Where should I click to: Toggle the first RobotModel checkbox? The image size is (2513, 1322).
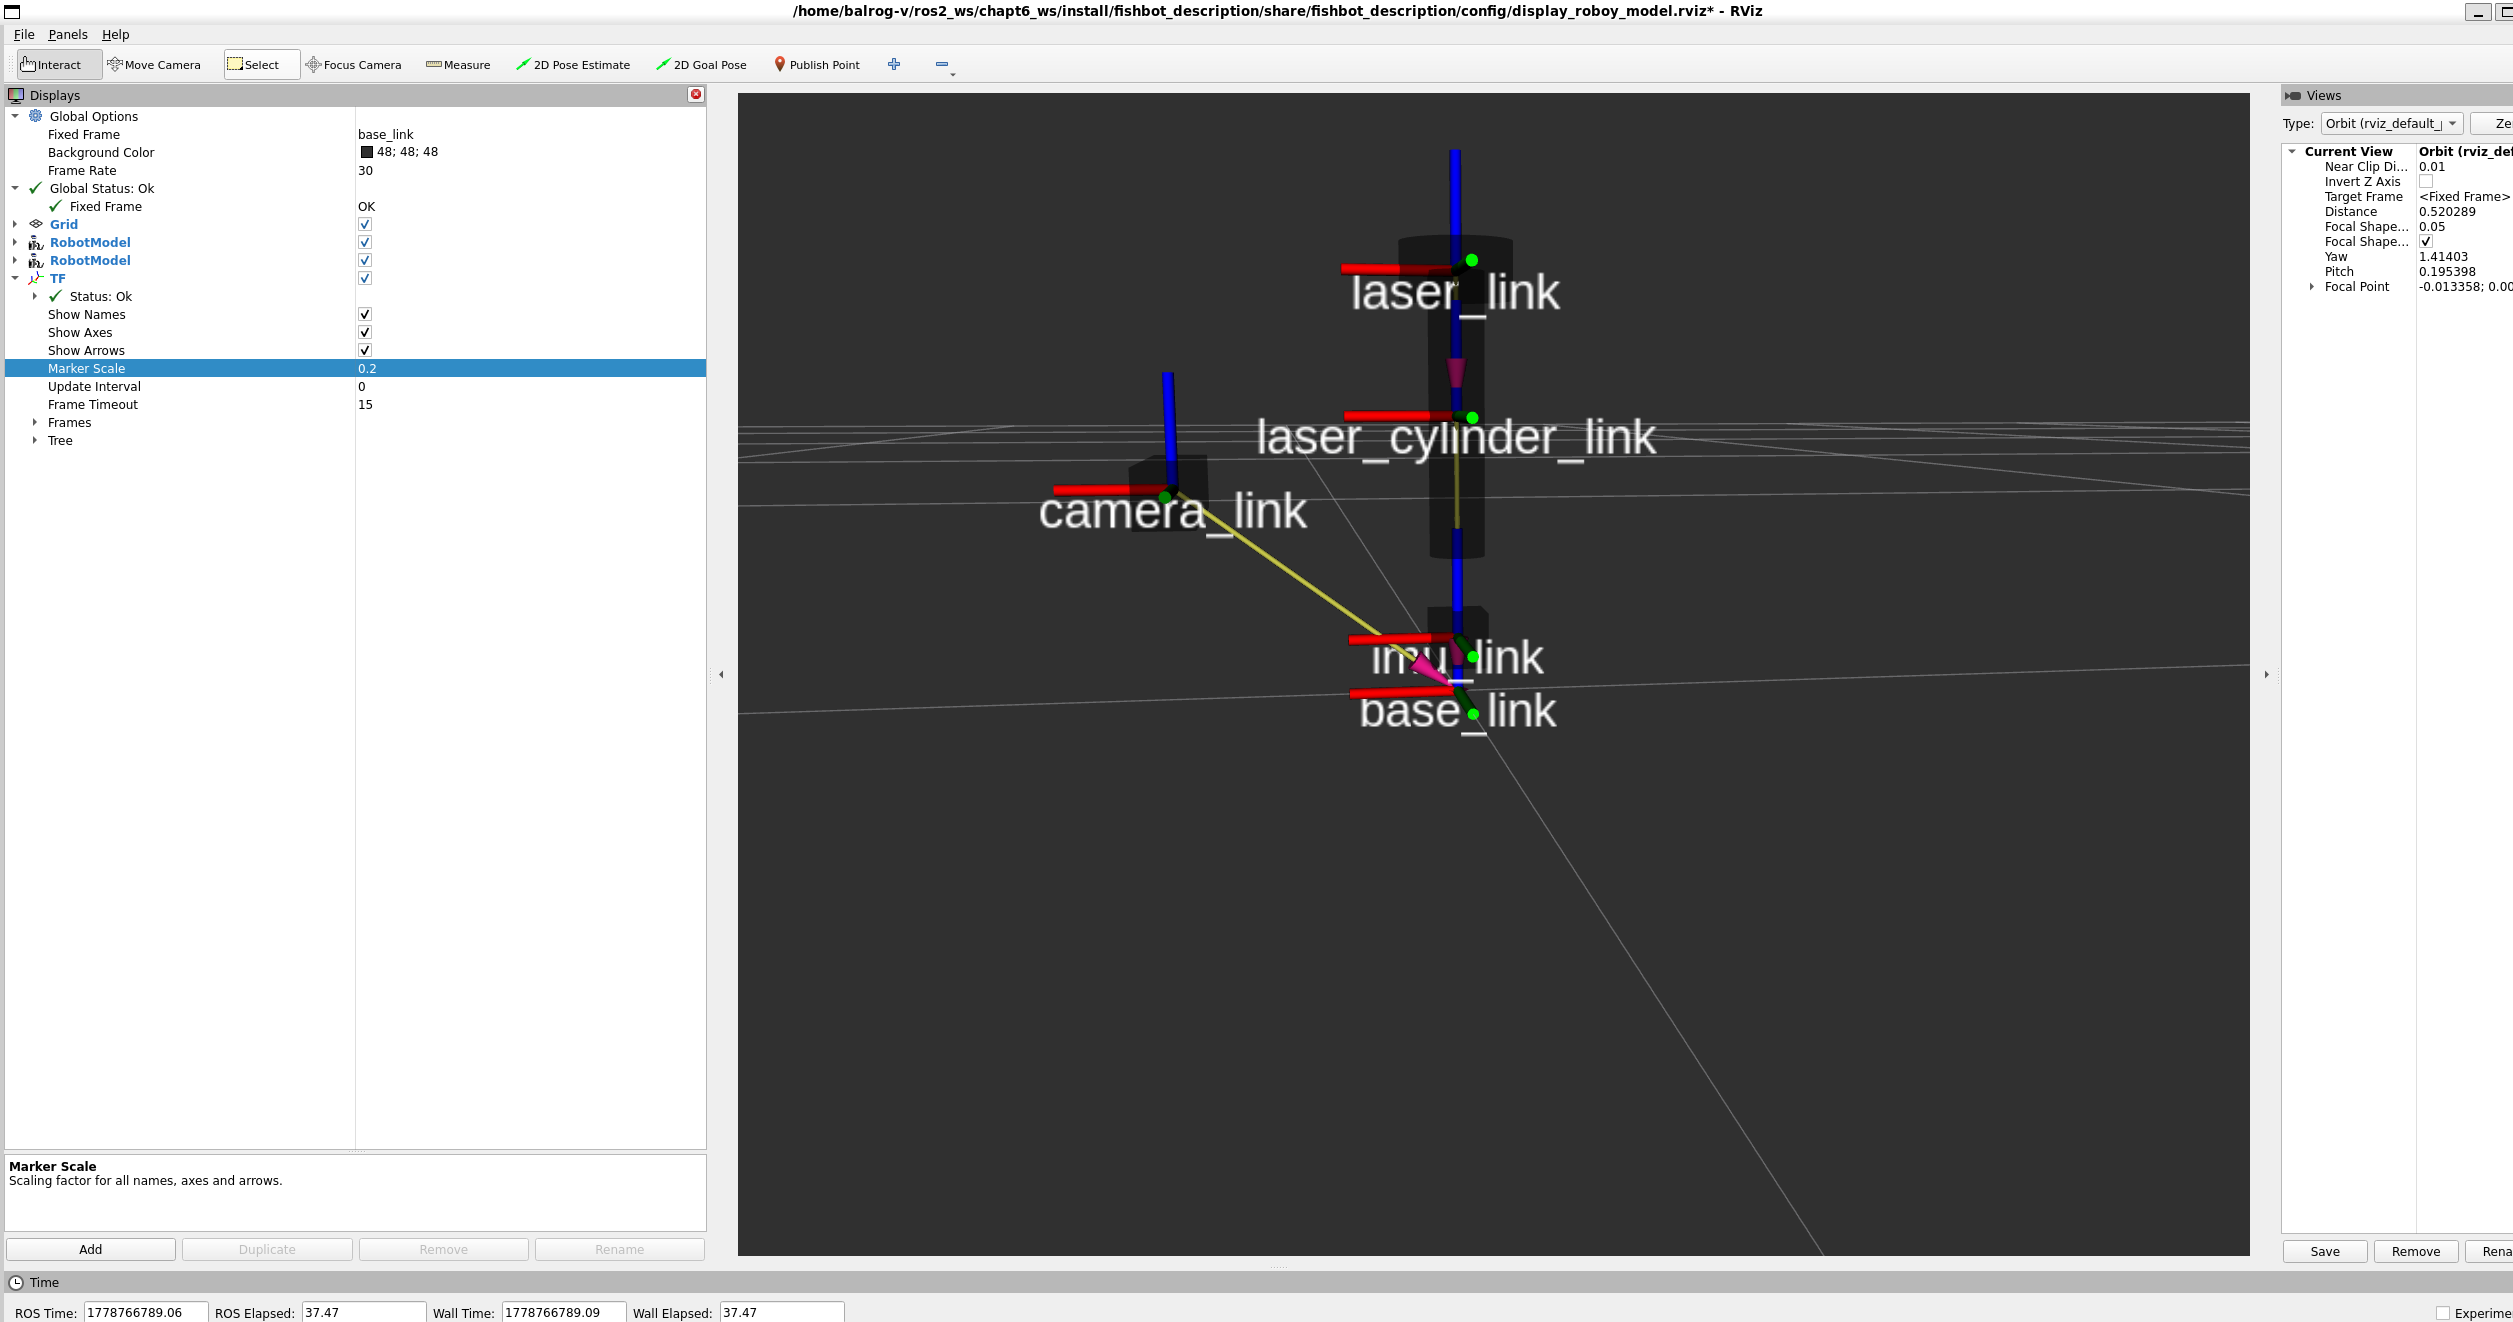pos(365,242)
